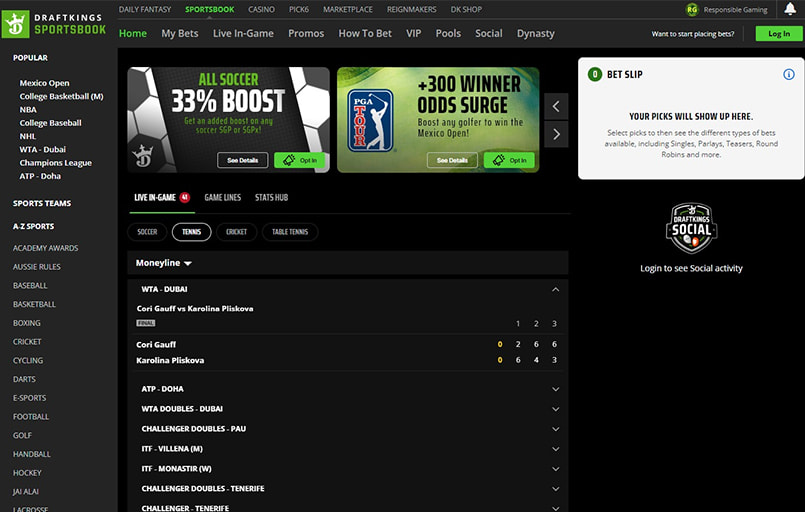
Task: Open ATP - Doha in the Popular list
Action: (40, 176)
